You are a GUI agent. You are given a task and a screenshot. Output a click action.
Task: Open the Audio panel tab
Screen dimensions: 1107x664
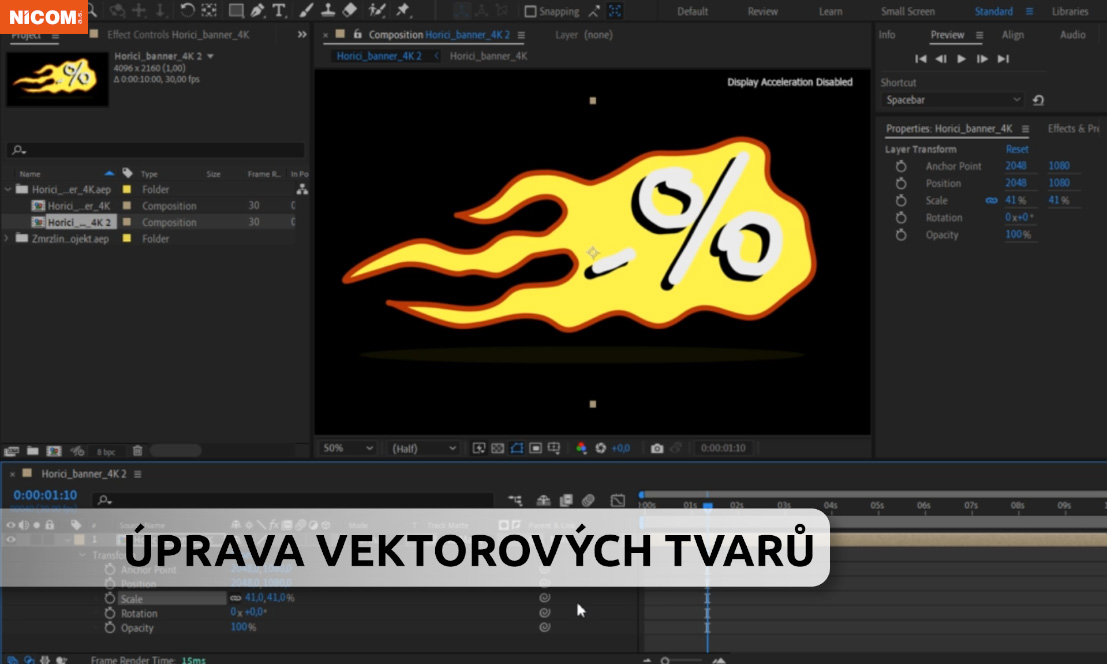pos(1072,35)
